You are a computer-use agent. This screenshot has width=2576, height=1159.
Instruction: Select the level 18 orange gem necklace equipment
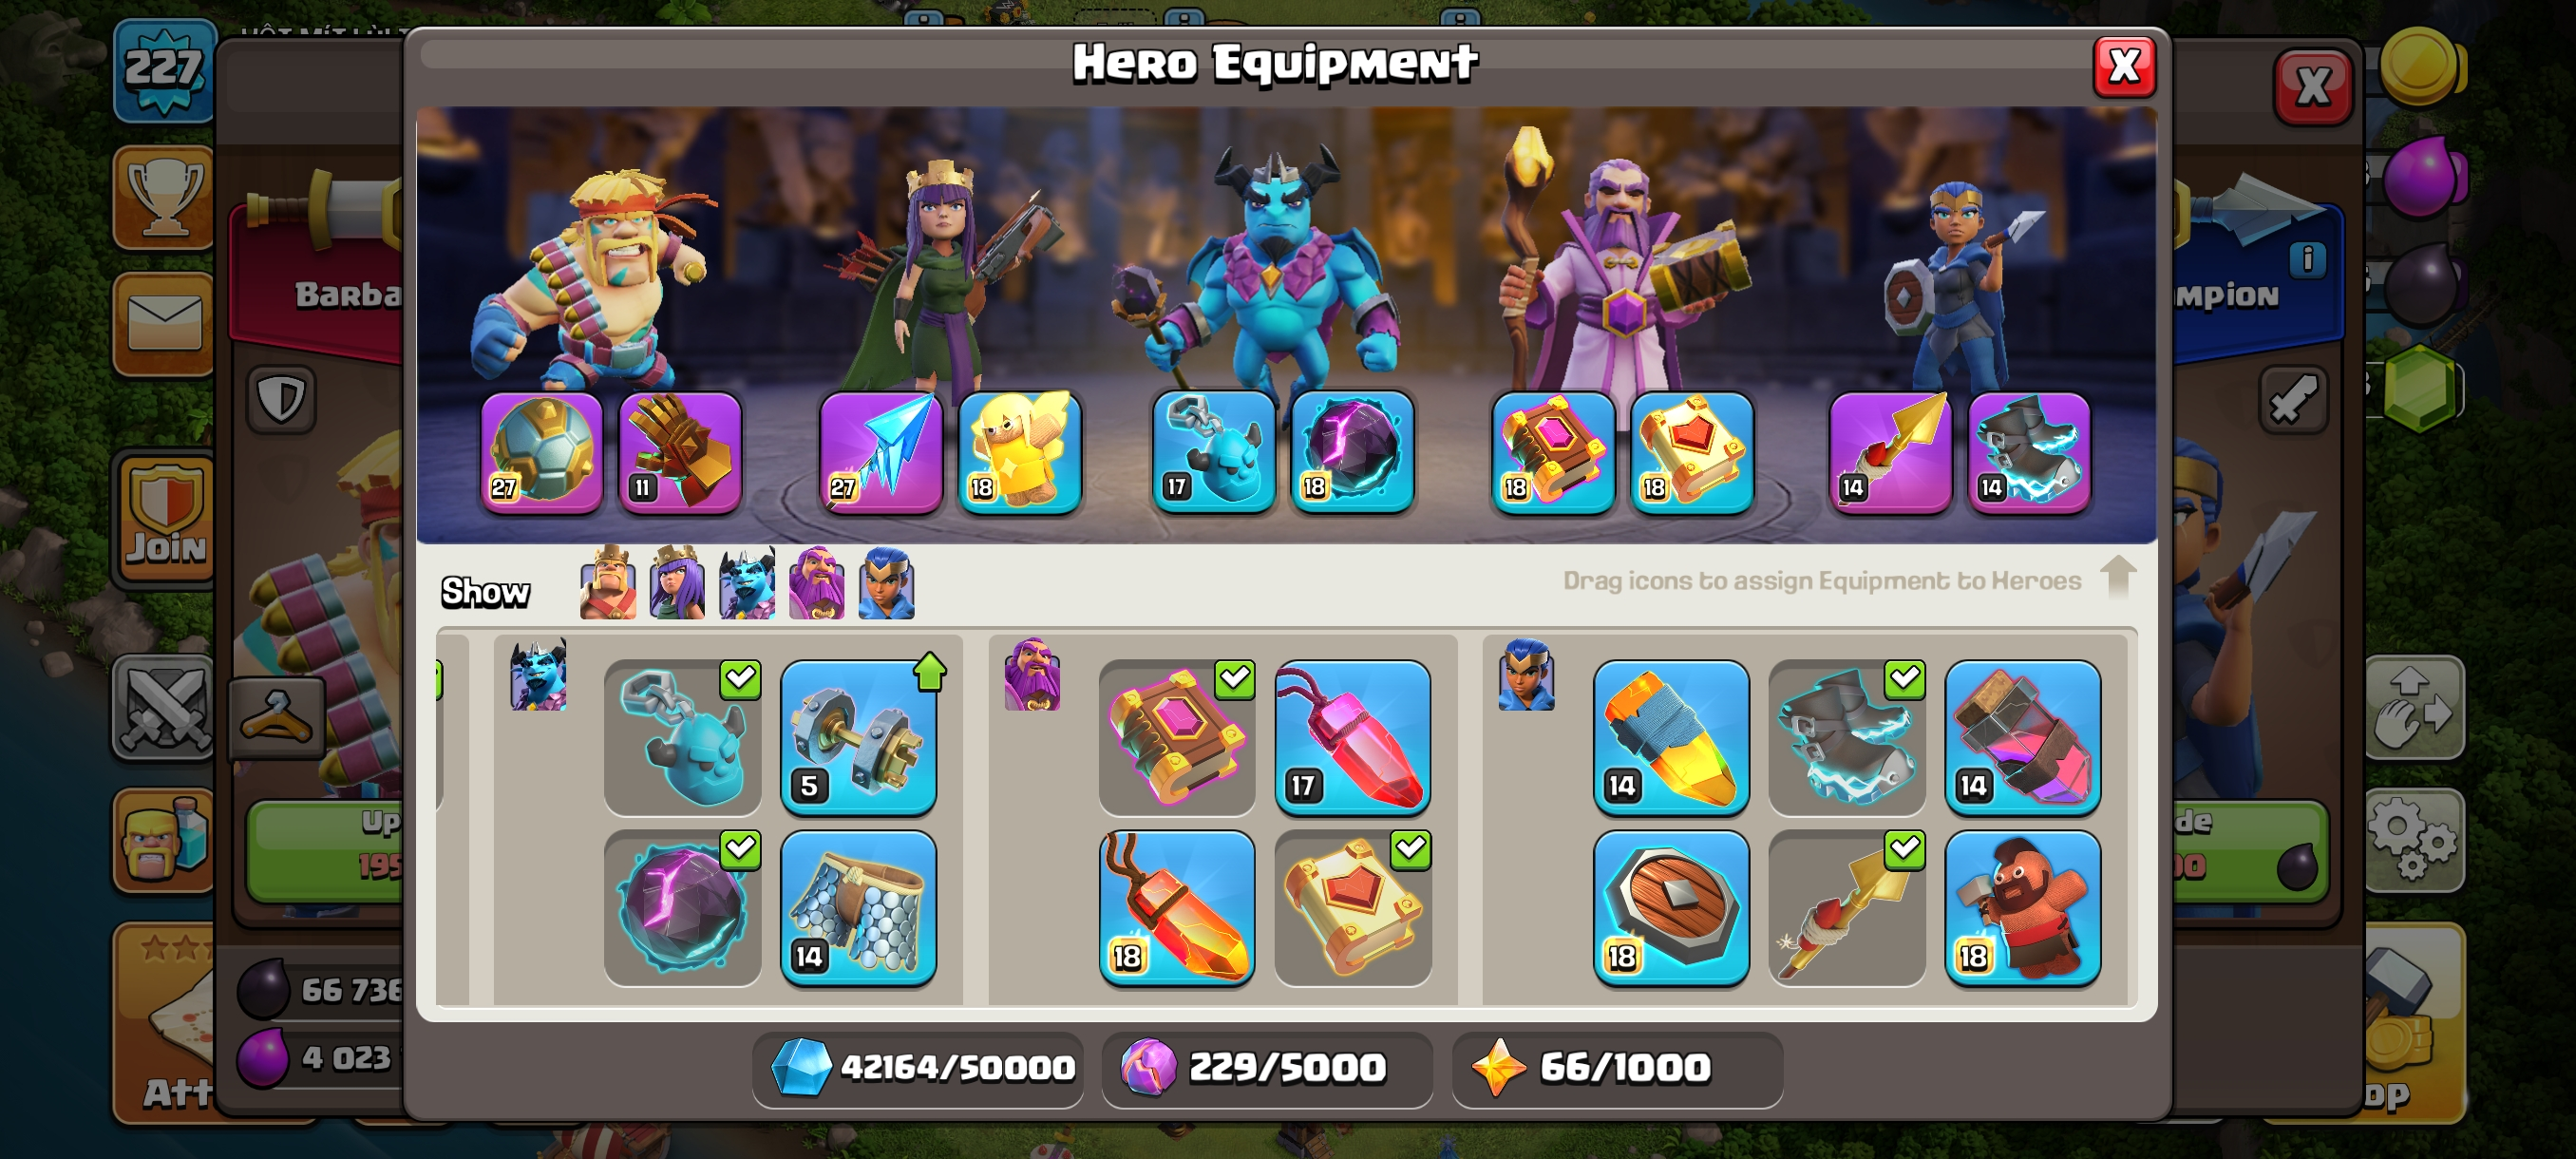pyautogui.click(x=1176, y=907)
